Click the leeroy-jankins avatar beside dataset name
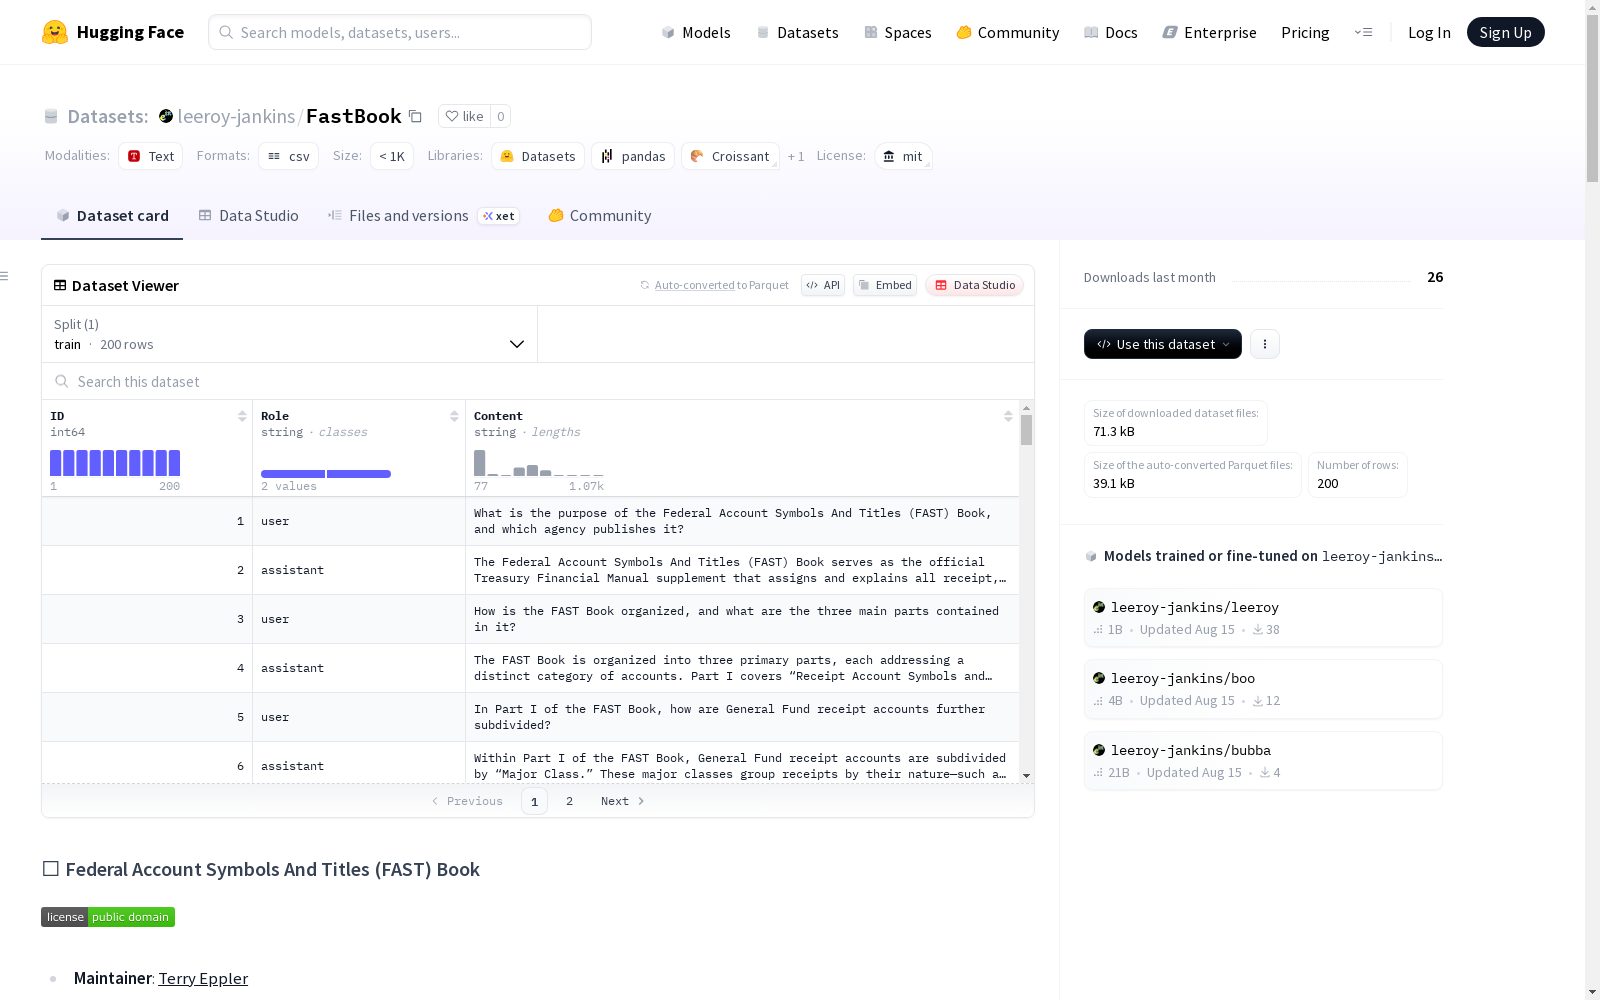1600x1000 pixels. click(x=166, y=116)
